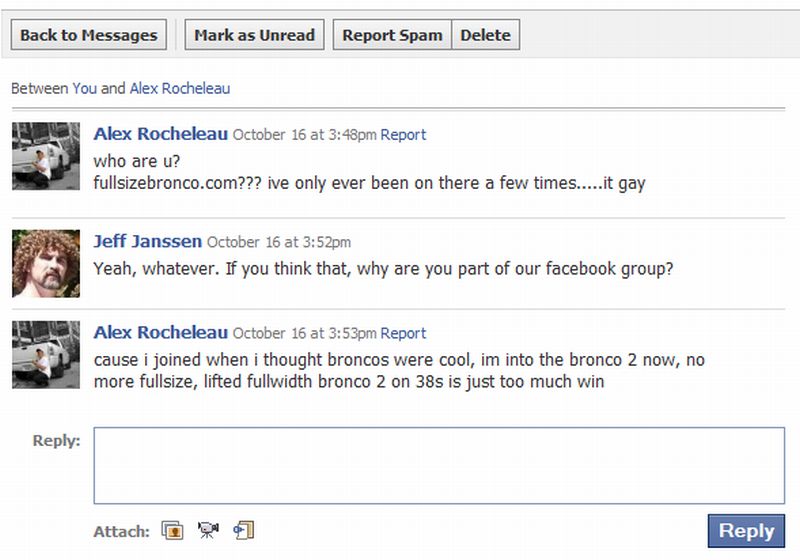Viewport: 800px width, 560px height.
Task: Attach a video with the camera icon
Action: coord(208,531)
